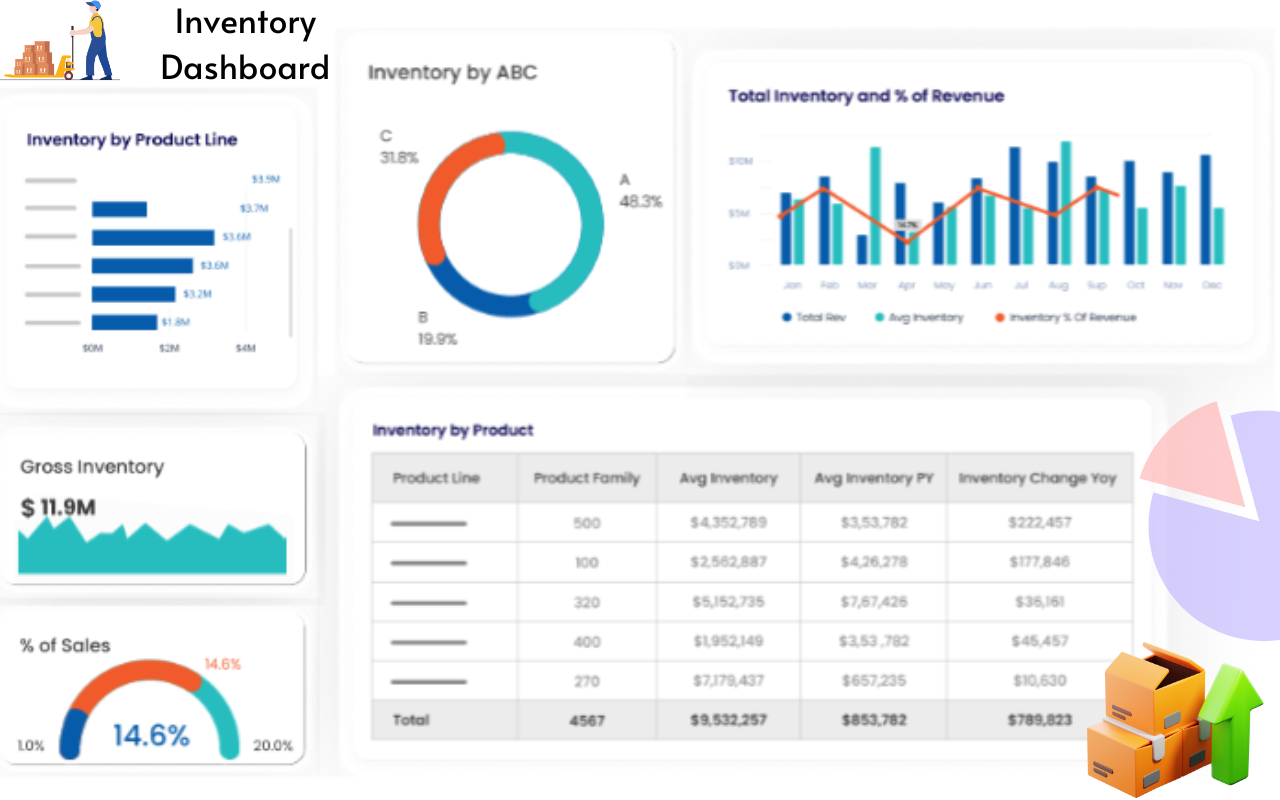Click the $789,823 total Inventory Change

tap(1040, 720)
